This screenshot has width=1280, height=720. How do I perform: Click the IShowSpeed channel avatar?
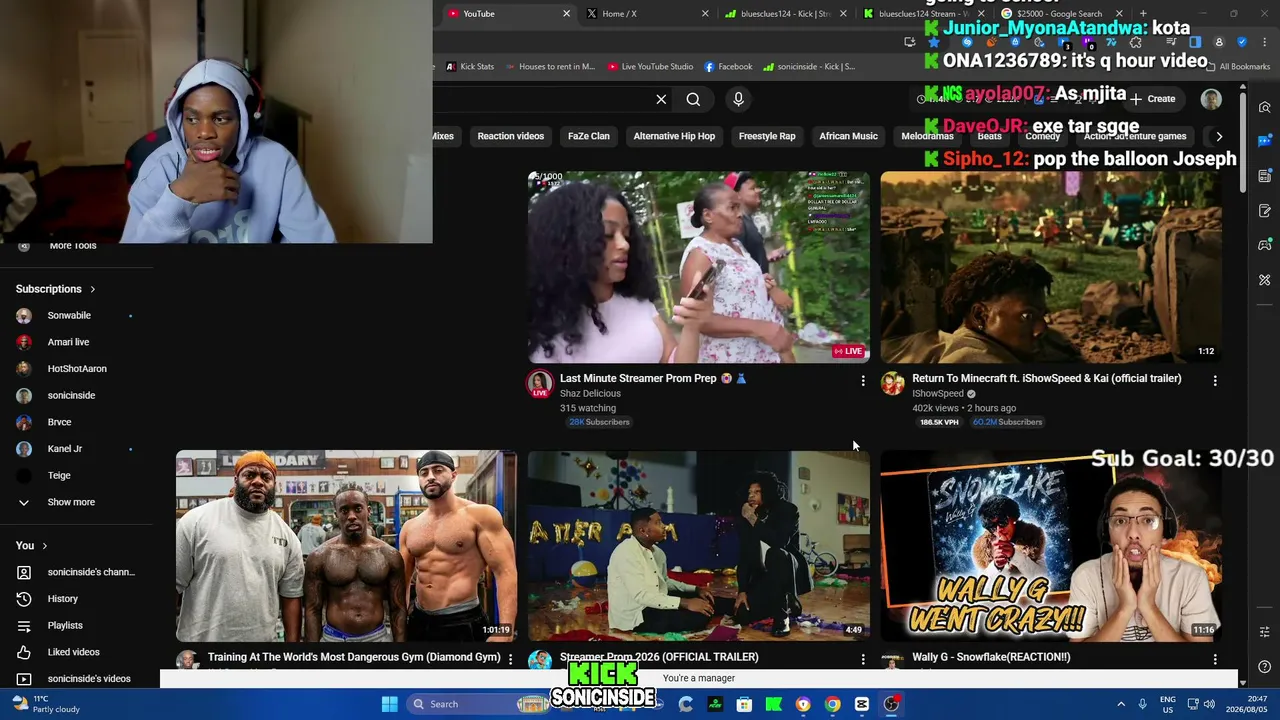tap(892, 384)
